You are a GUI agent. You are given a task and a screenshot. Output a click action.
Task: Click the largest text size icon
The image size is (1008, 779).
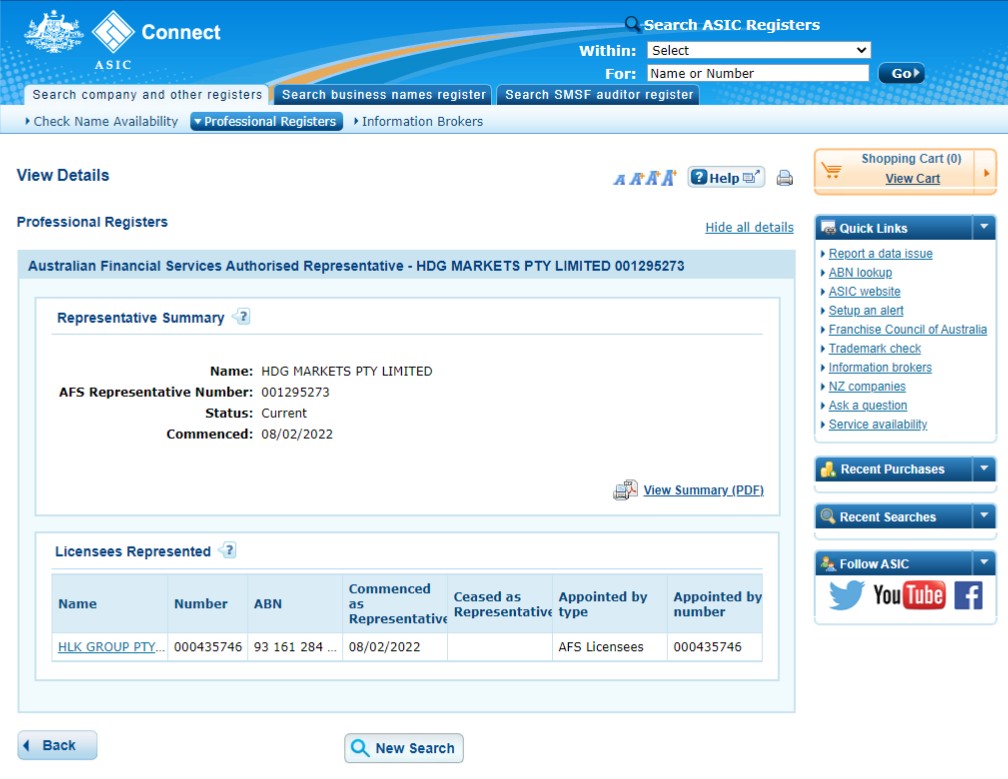pyautogui.click(x=669, y=178)
